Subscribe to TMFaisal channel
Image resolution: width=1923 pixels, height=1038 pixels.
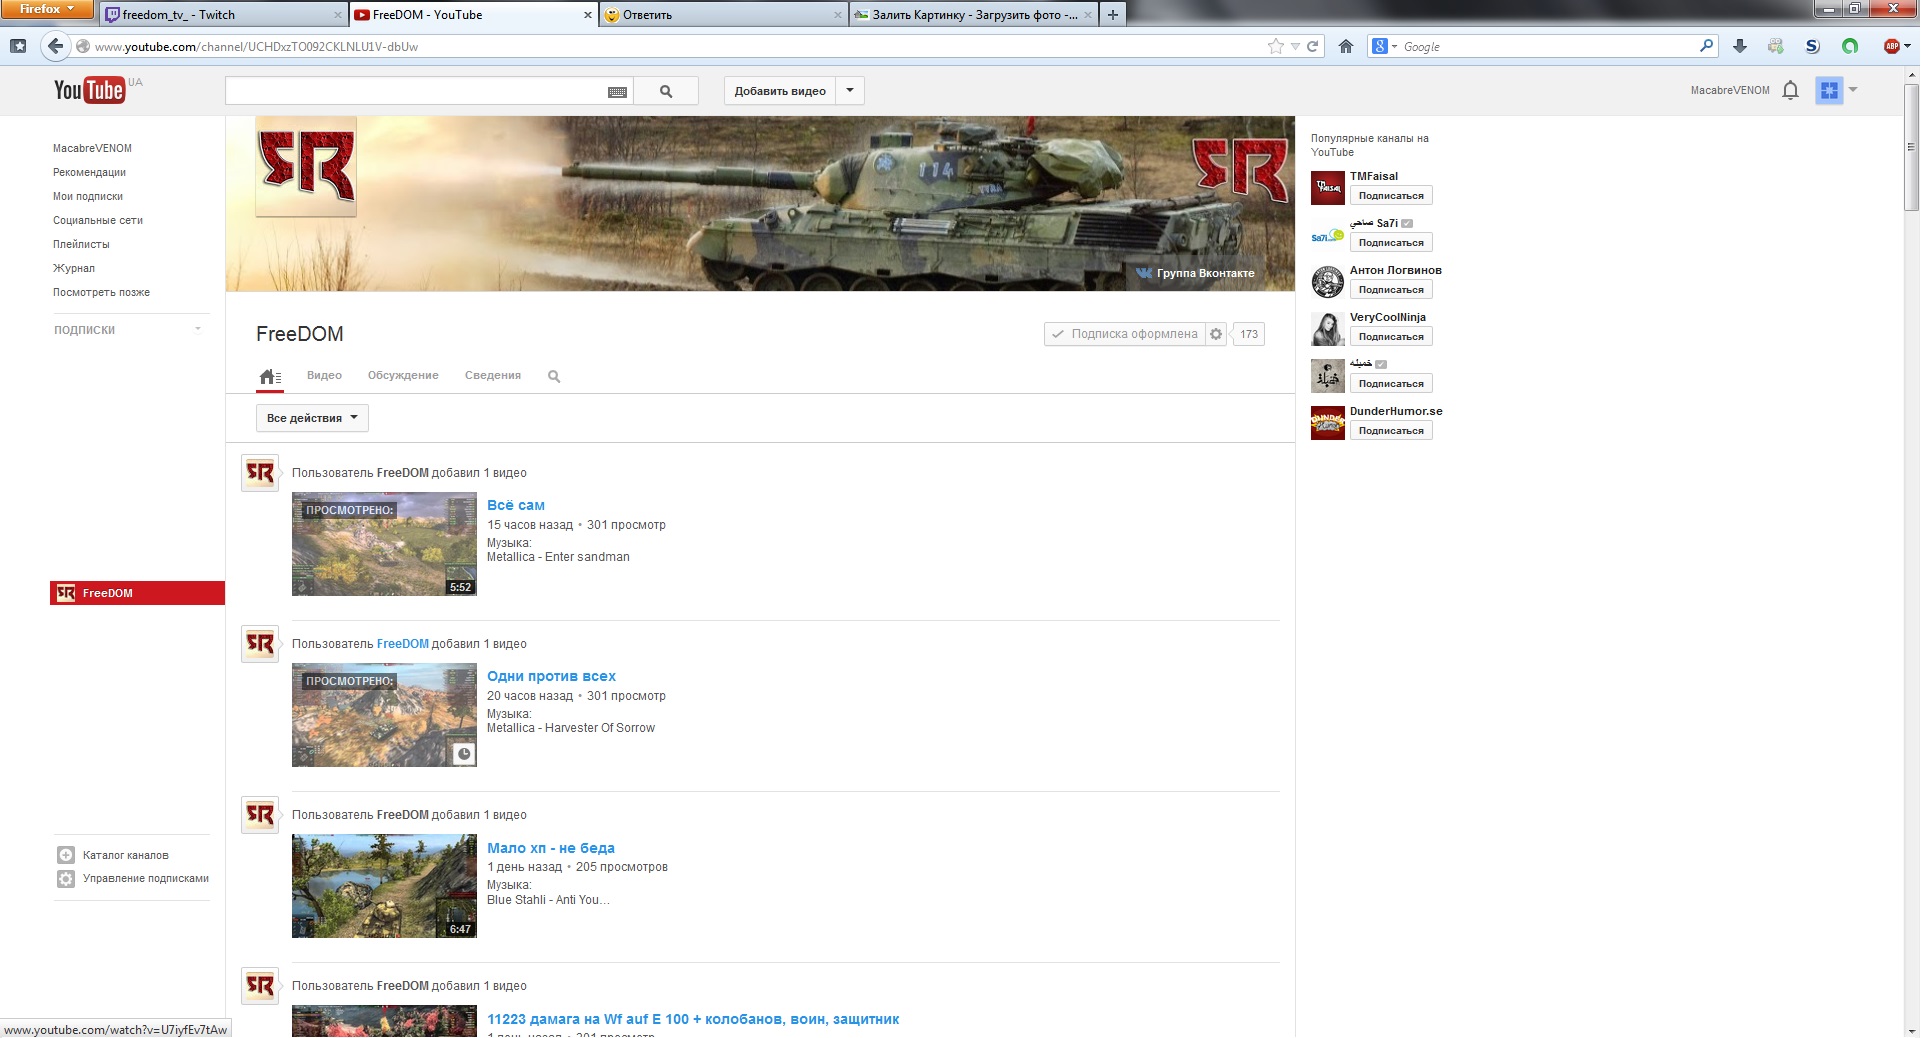pos(1391,196)
